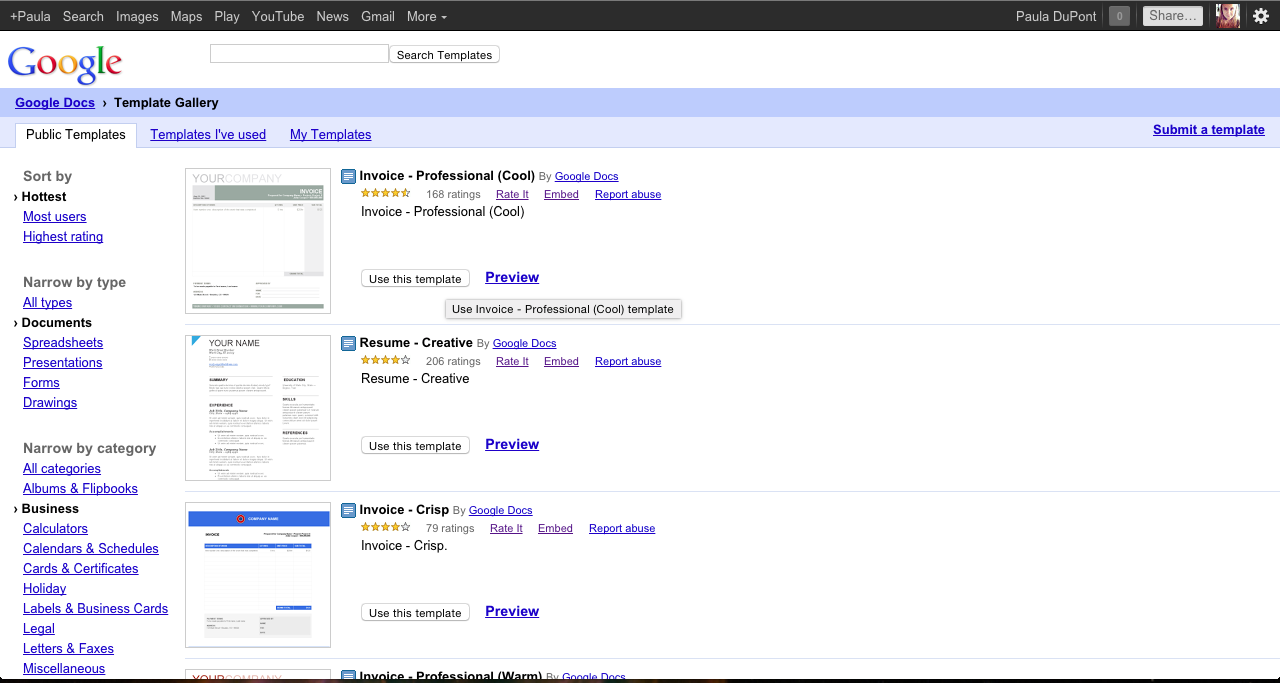Expand the More dropdown in top bar
The image size is (1280, 683).
[x=427, y=16]
